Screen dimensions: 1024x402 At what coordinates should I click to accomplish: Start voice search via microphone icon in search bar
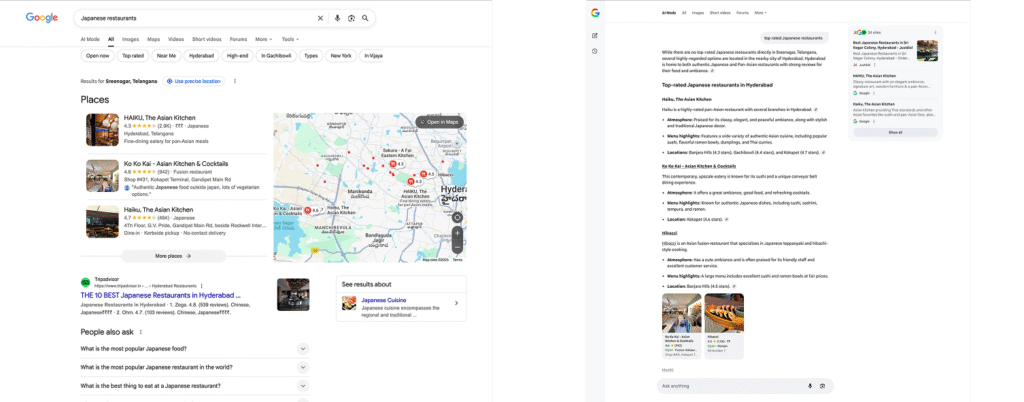pos(337,18)
